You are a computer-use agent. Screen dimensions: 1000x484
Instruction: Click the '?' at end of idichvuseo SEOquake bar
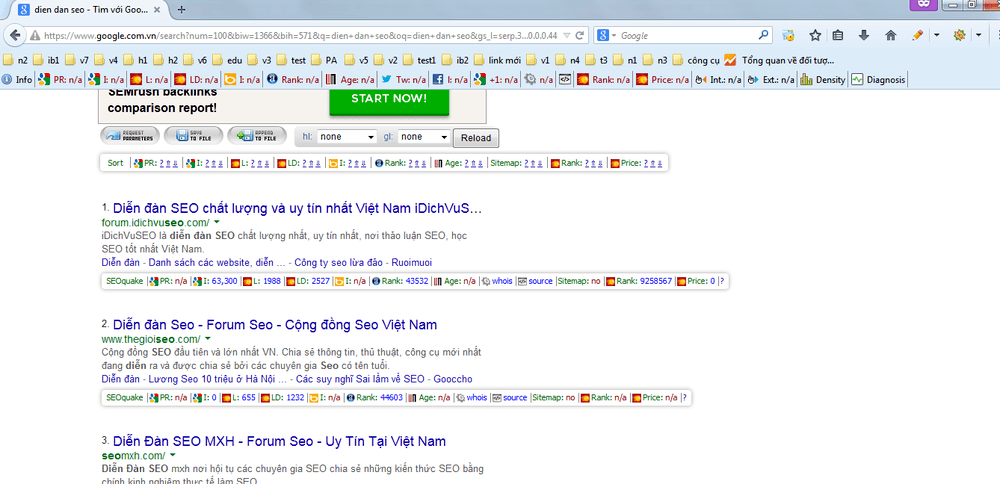(x=722, y=281)
